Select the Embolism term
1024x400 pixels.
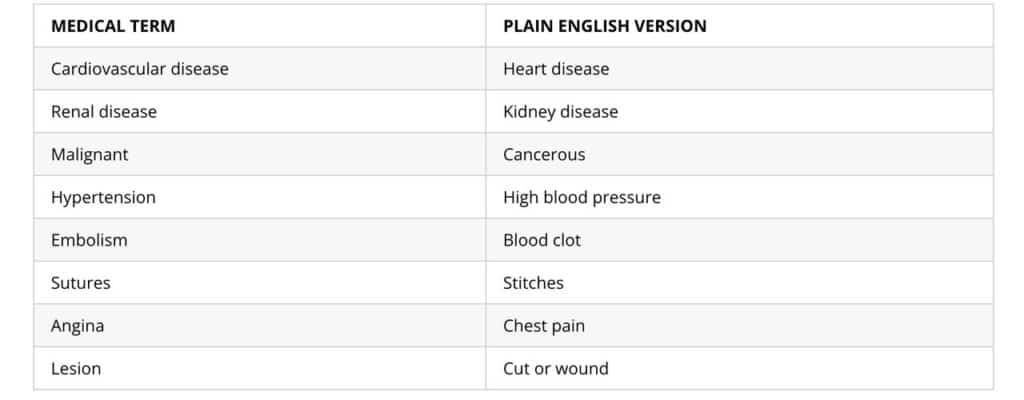pos(89,240)
